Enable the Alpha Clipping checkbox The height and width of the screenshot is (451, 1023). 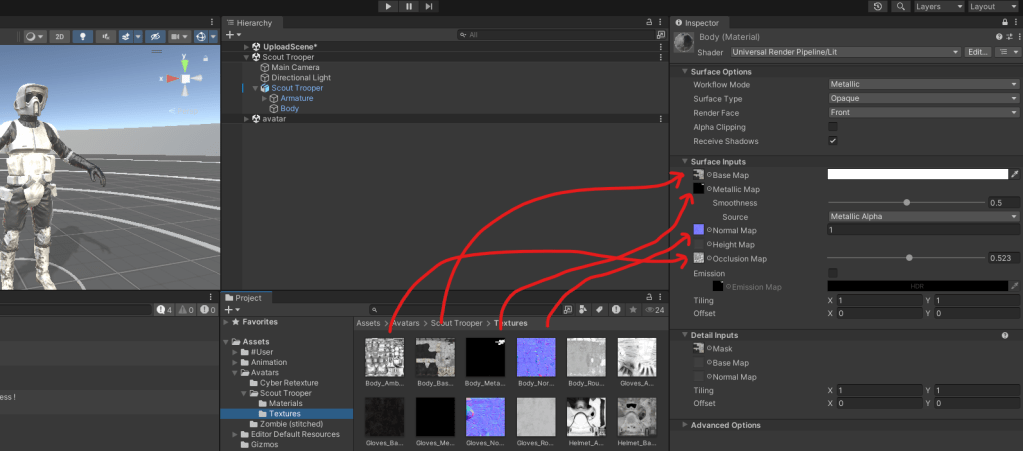coord(833,127)
